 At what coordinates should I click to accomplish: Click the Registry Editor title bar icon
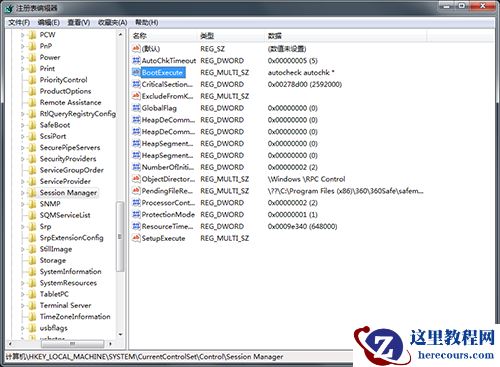pyautogui.click(x=9, y=8)
